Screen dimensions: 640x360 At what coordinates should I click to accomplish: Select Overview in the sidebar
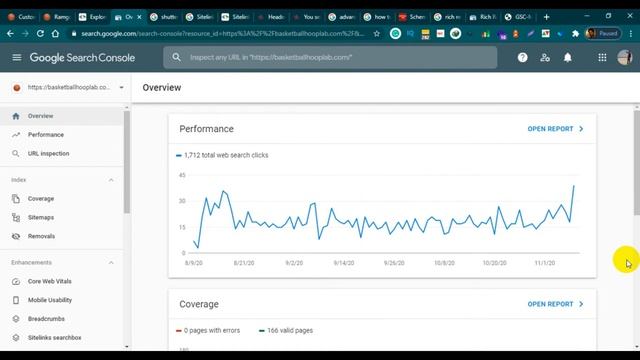[x=62, y=116]
